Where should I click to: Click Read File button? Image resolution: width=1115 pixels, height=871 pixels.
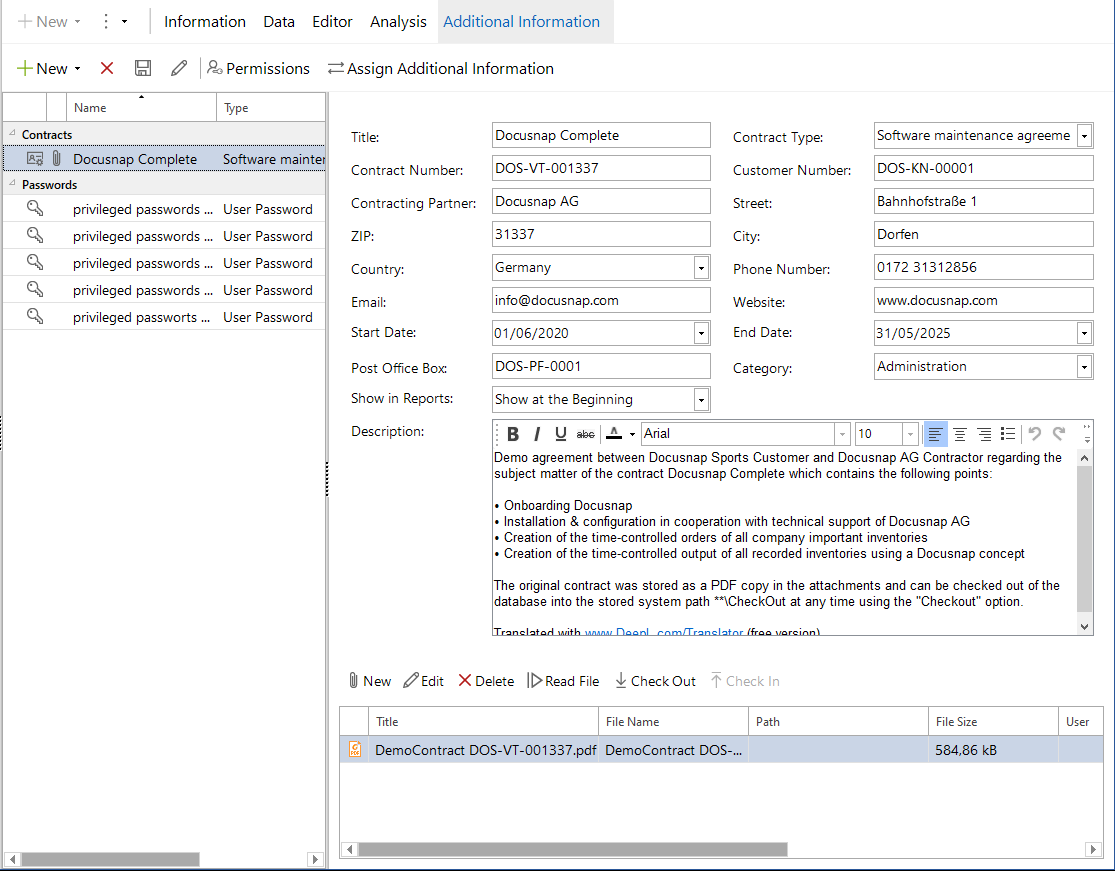[564, 681]
